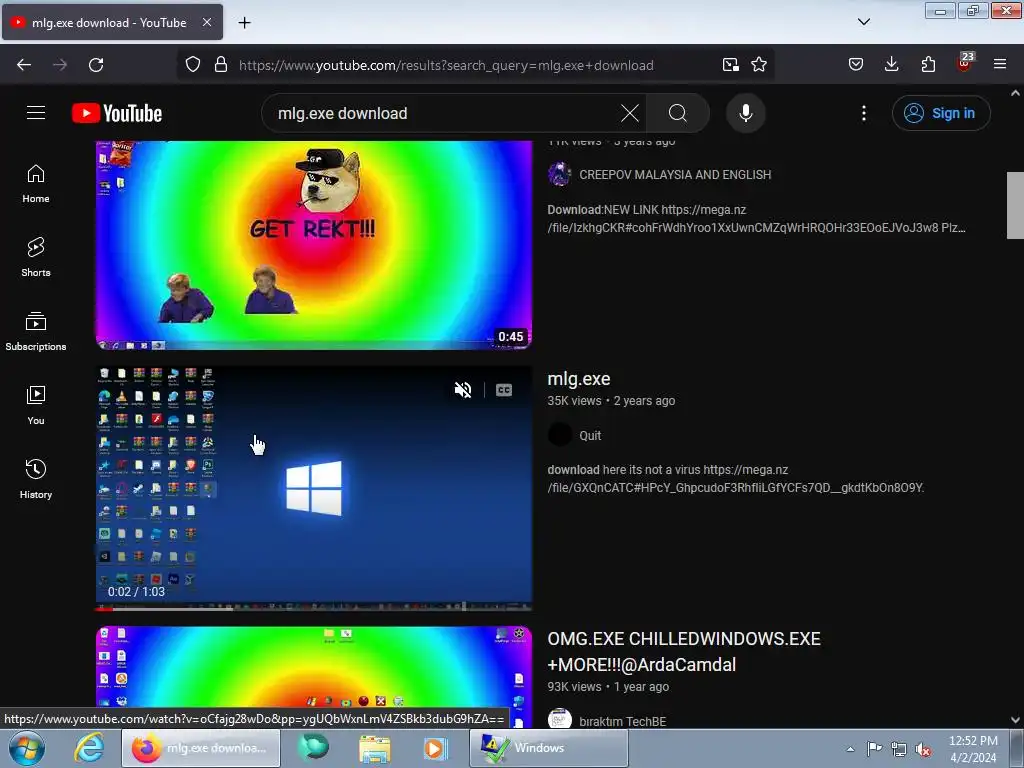Open Action Center flag tray icon

pos(874,749)
